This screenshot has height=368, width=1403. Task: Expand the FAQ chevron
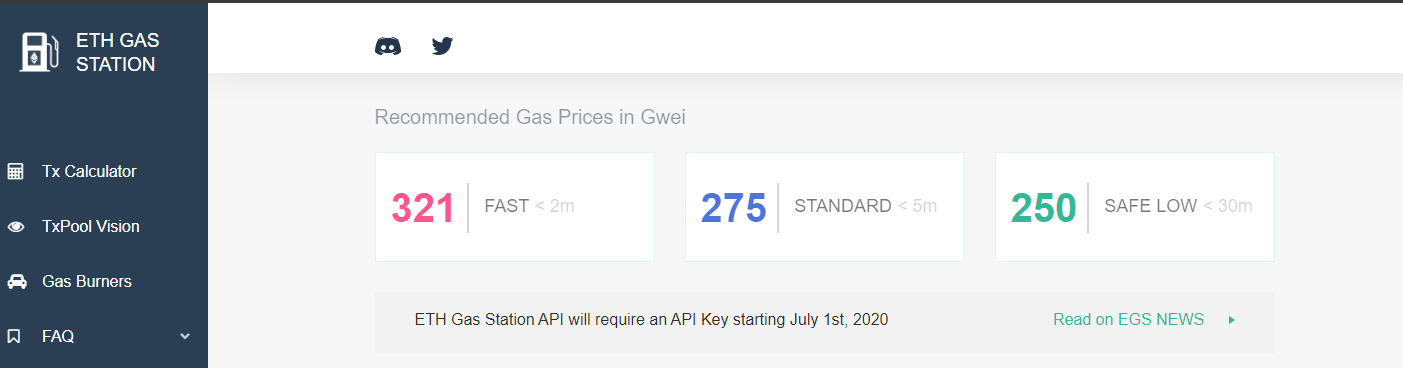tap(184, 336)
